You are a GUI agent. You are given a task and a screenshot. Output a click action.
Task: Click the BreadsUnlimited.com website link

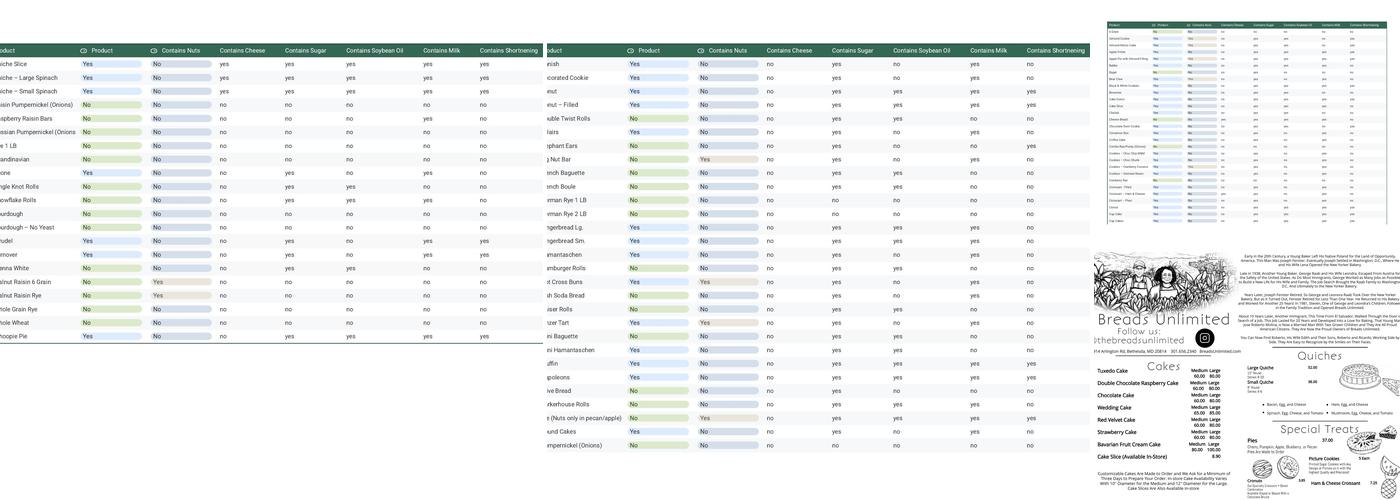(x=1219, y=351)
